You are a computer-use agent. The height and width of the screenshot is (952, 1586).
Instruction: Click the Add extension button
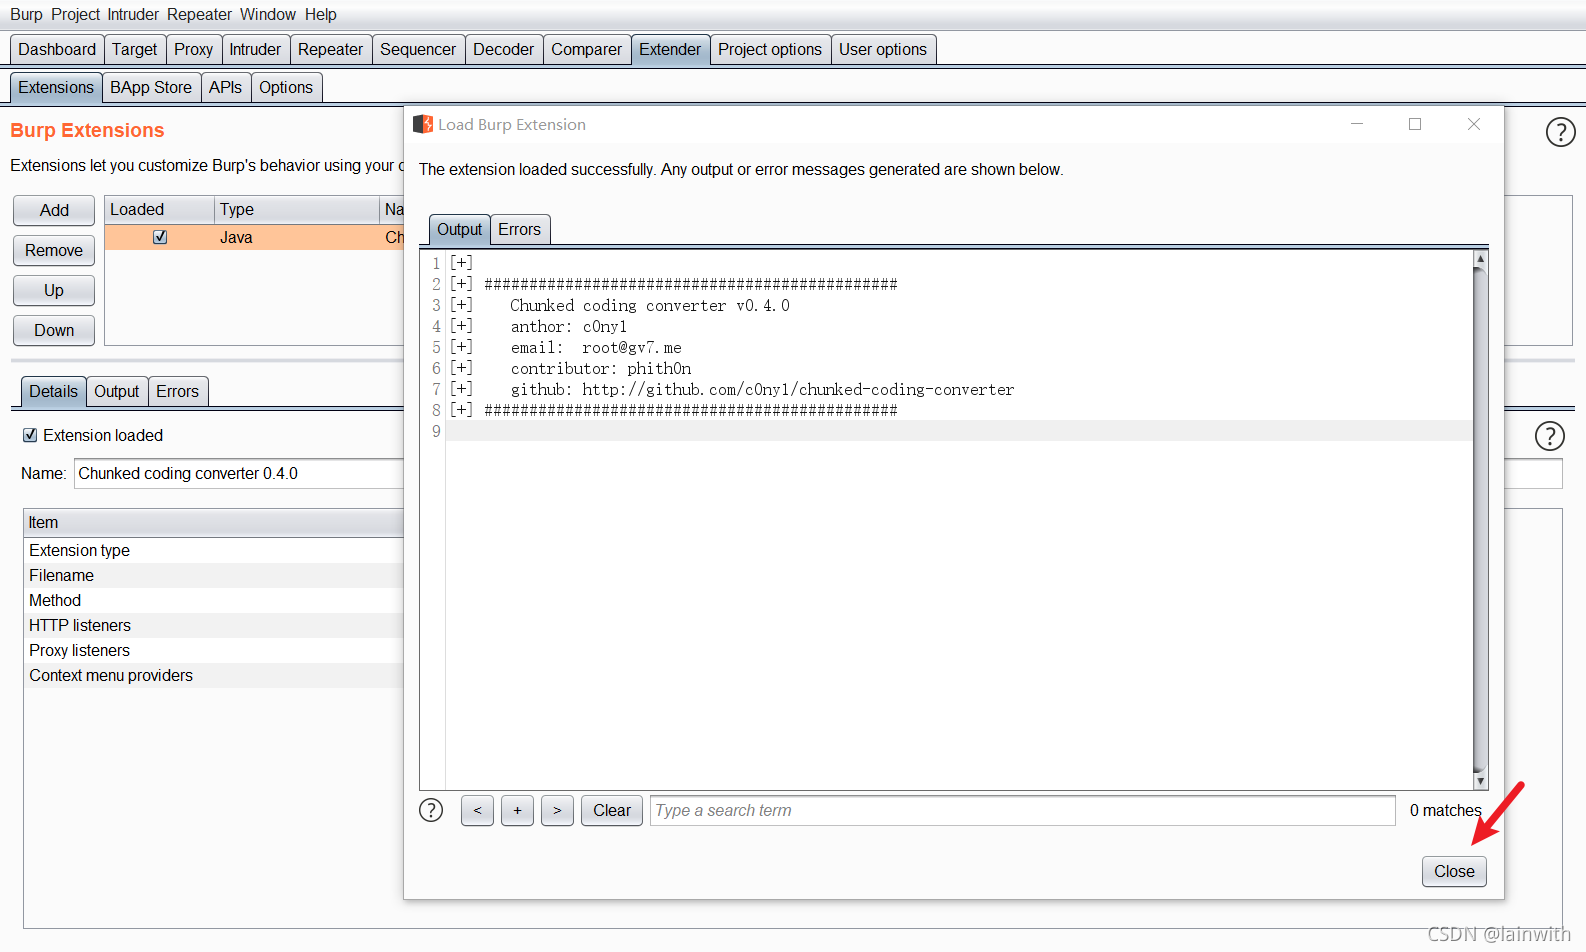point(54,210)
